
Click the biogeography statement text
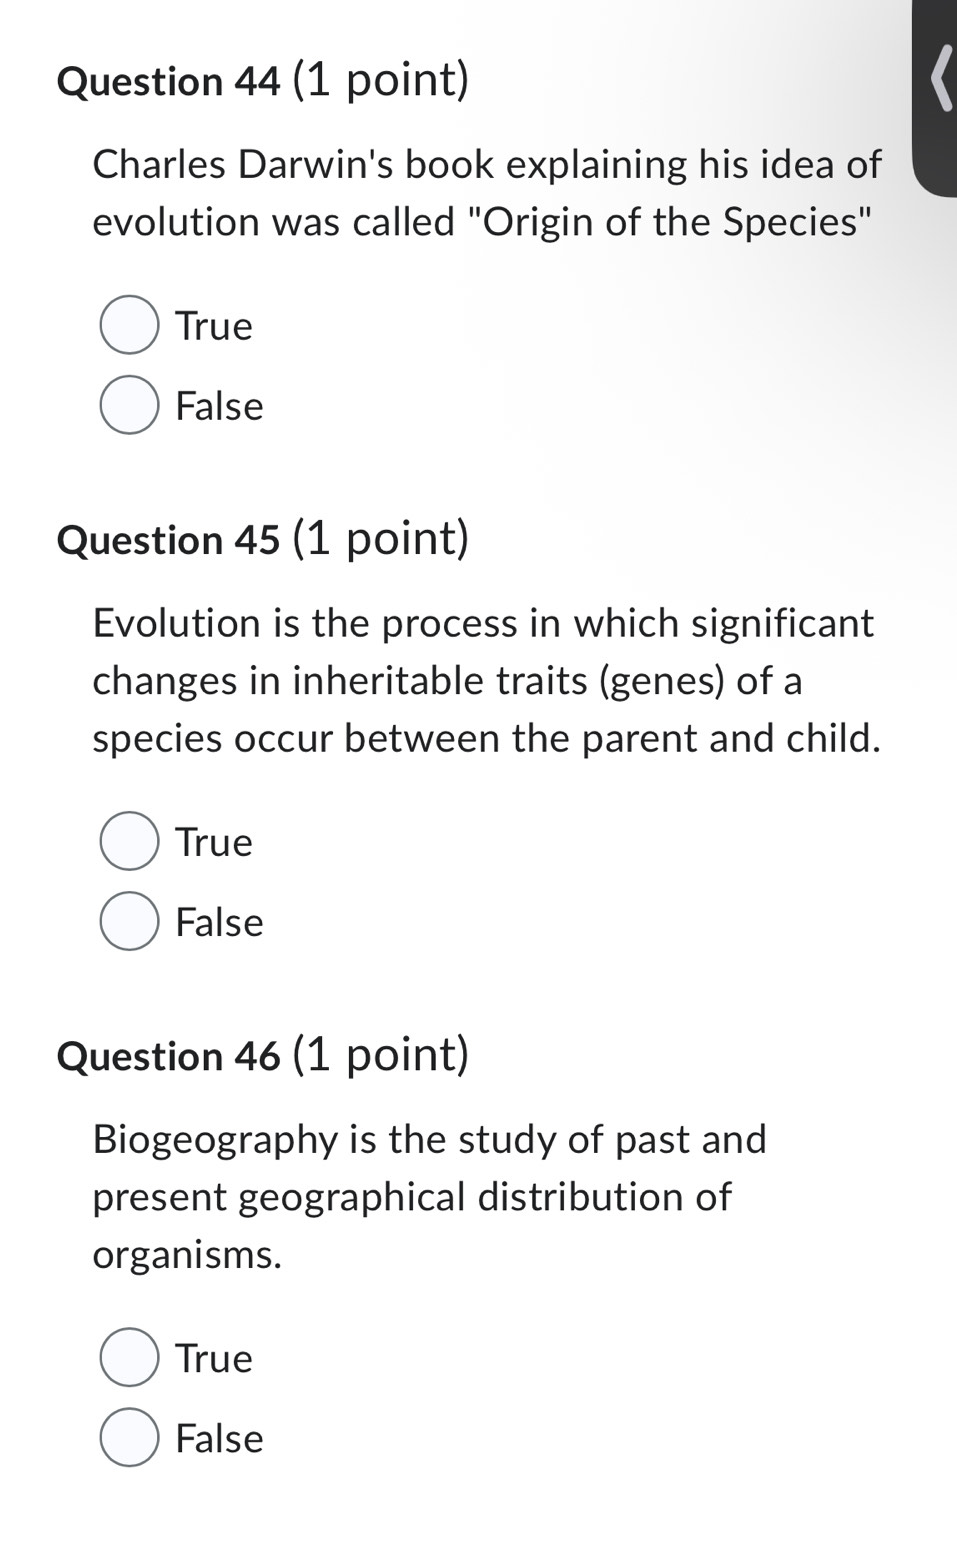430,1197
